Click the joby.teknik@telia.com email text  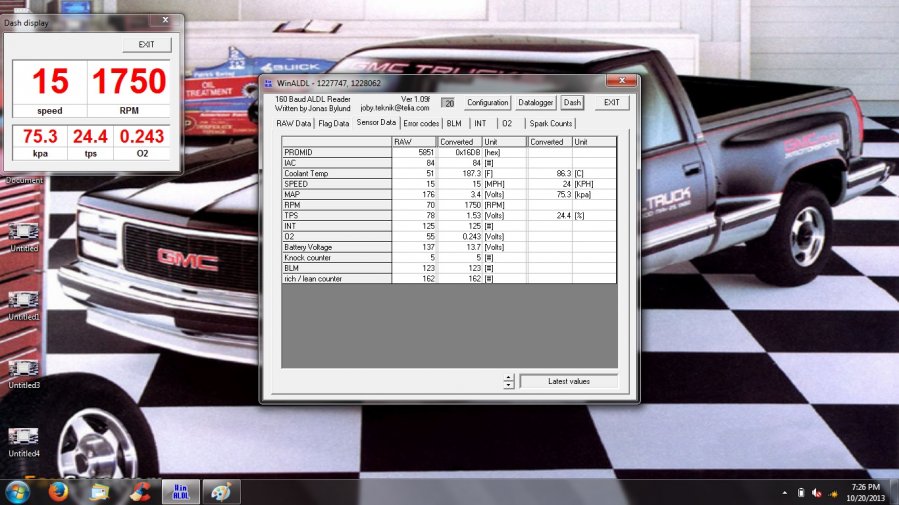[x=395, y=108]
